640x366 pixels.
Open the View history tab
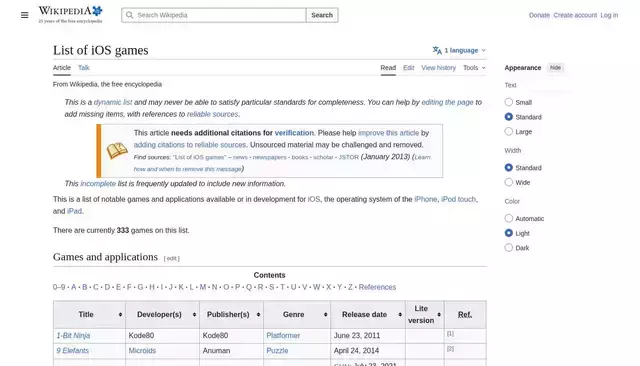pos(438,68)
